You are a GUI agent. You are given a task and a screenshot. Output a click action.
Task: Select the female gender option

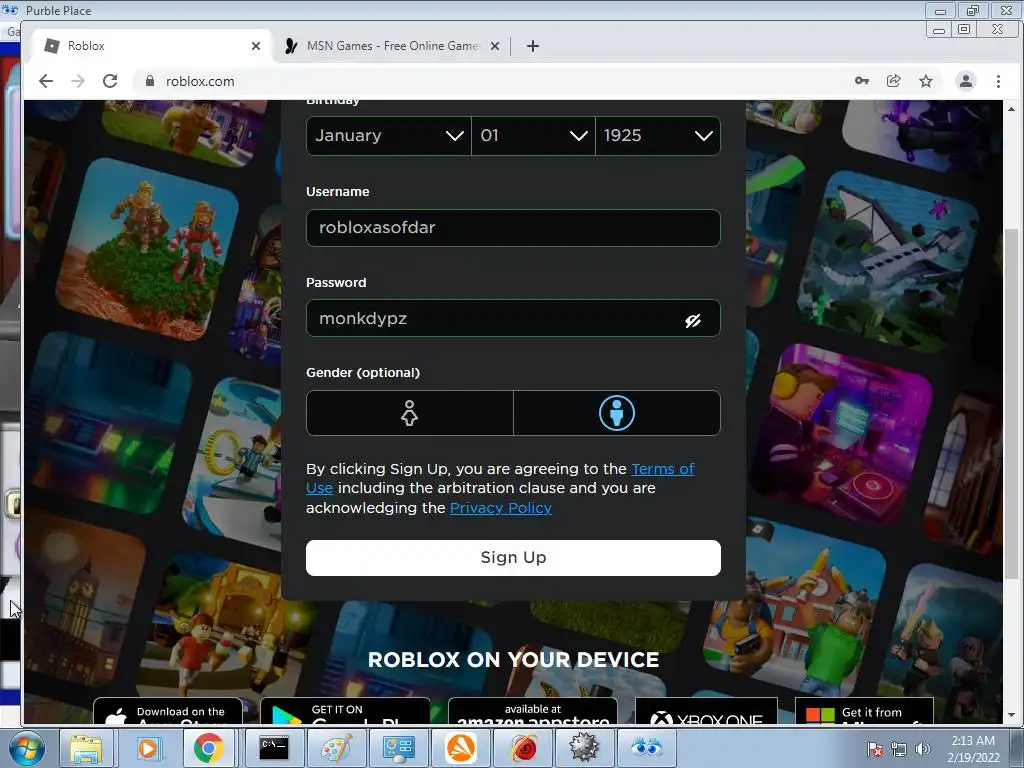pyautogui.click(x=409, y=413)
